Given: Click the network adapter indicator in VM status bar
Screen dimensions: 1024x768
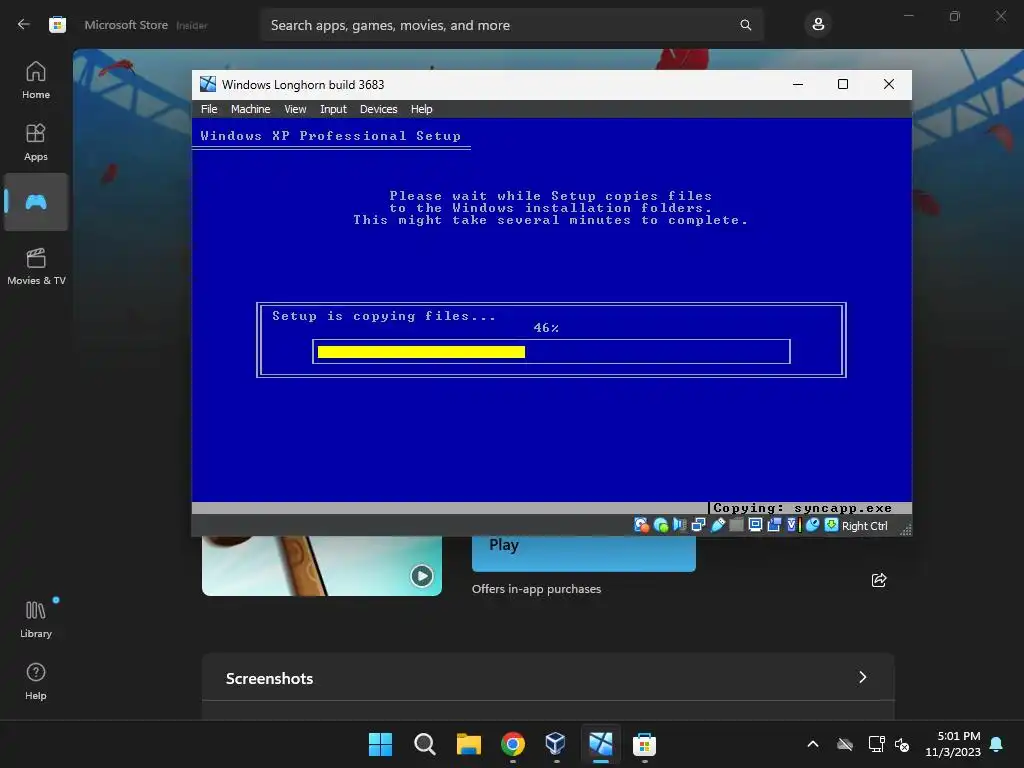Looking at the screenshot, I should tap(698, 525).
